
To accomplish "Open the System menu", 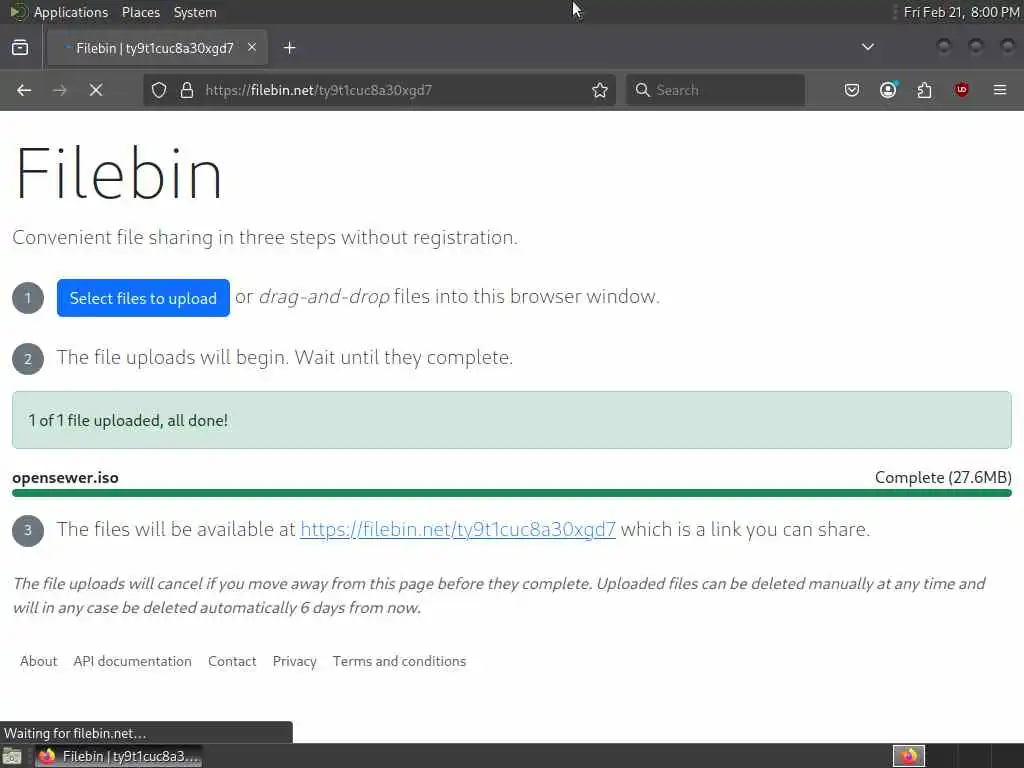I will [x=195, y=12].
